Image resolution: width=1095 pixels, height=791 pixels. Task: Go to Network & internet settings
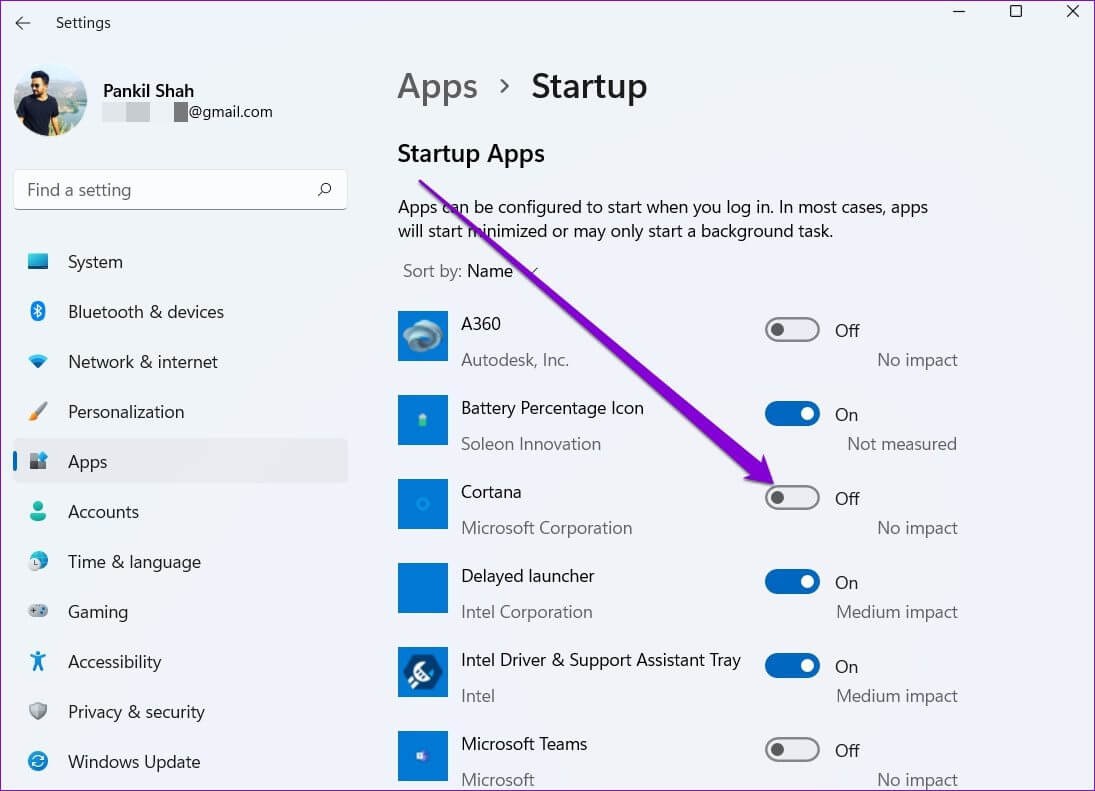(180, 362)
